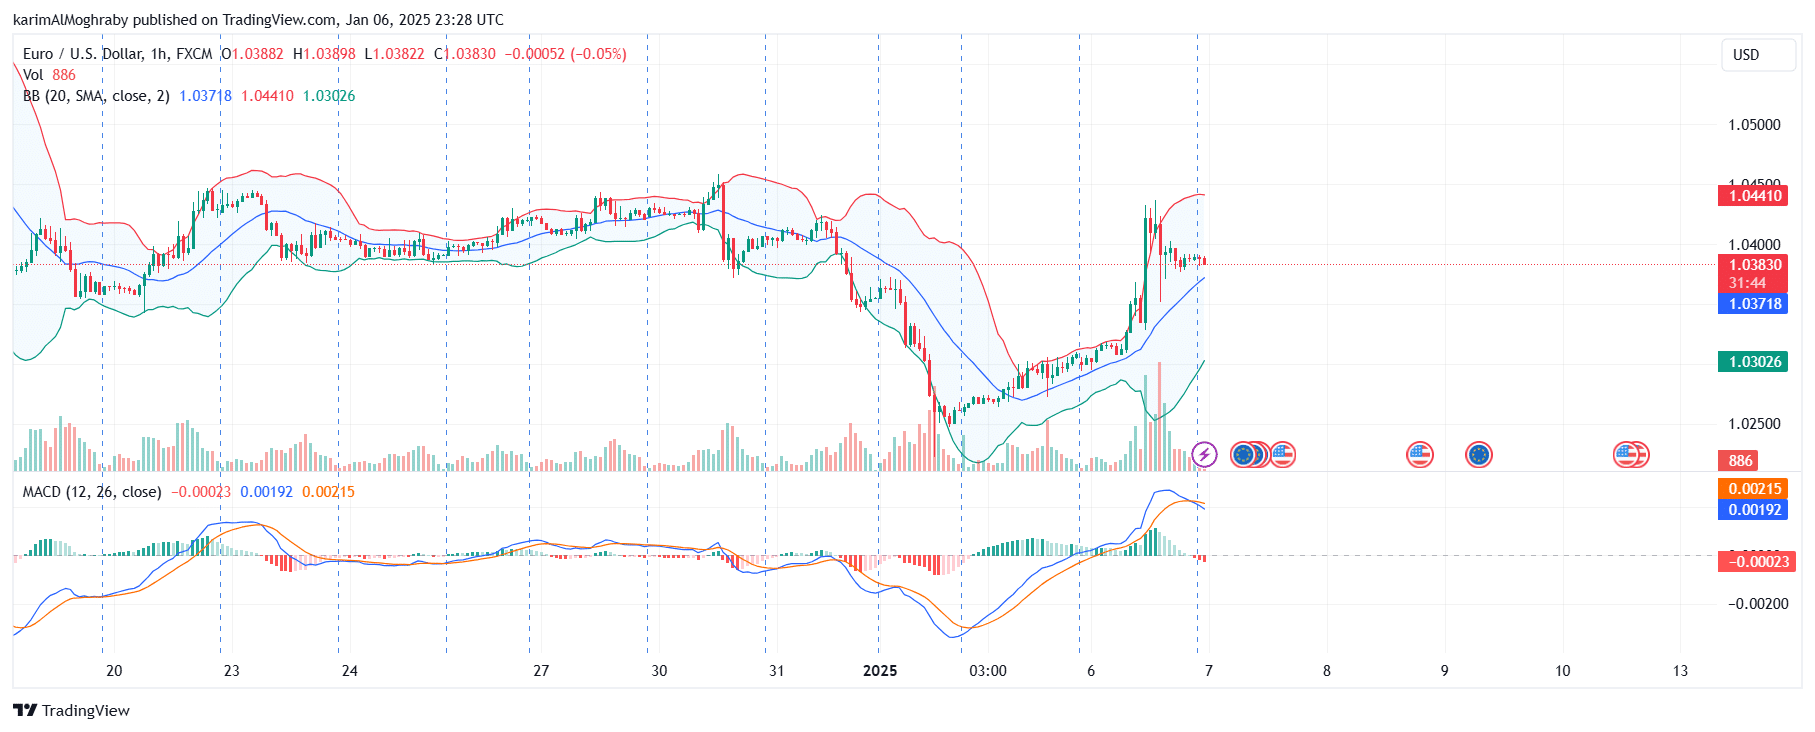The width and height of the screenshot is (1815, 732).
Task: Select the BB (20, SMA, close, 2) legend
Action: (96, 96)
